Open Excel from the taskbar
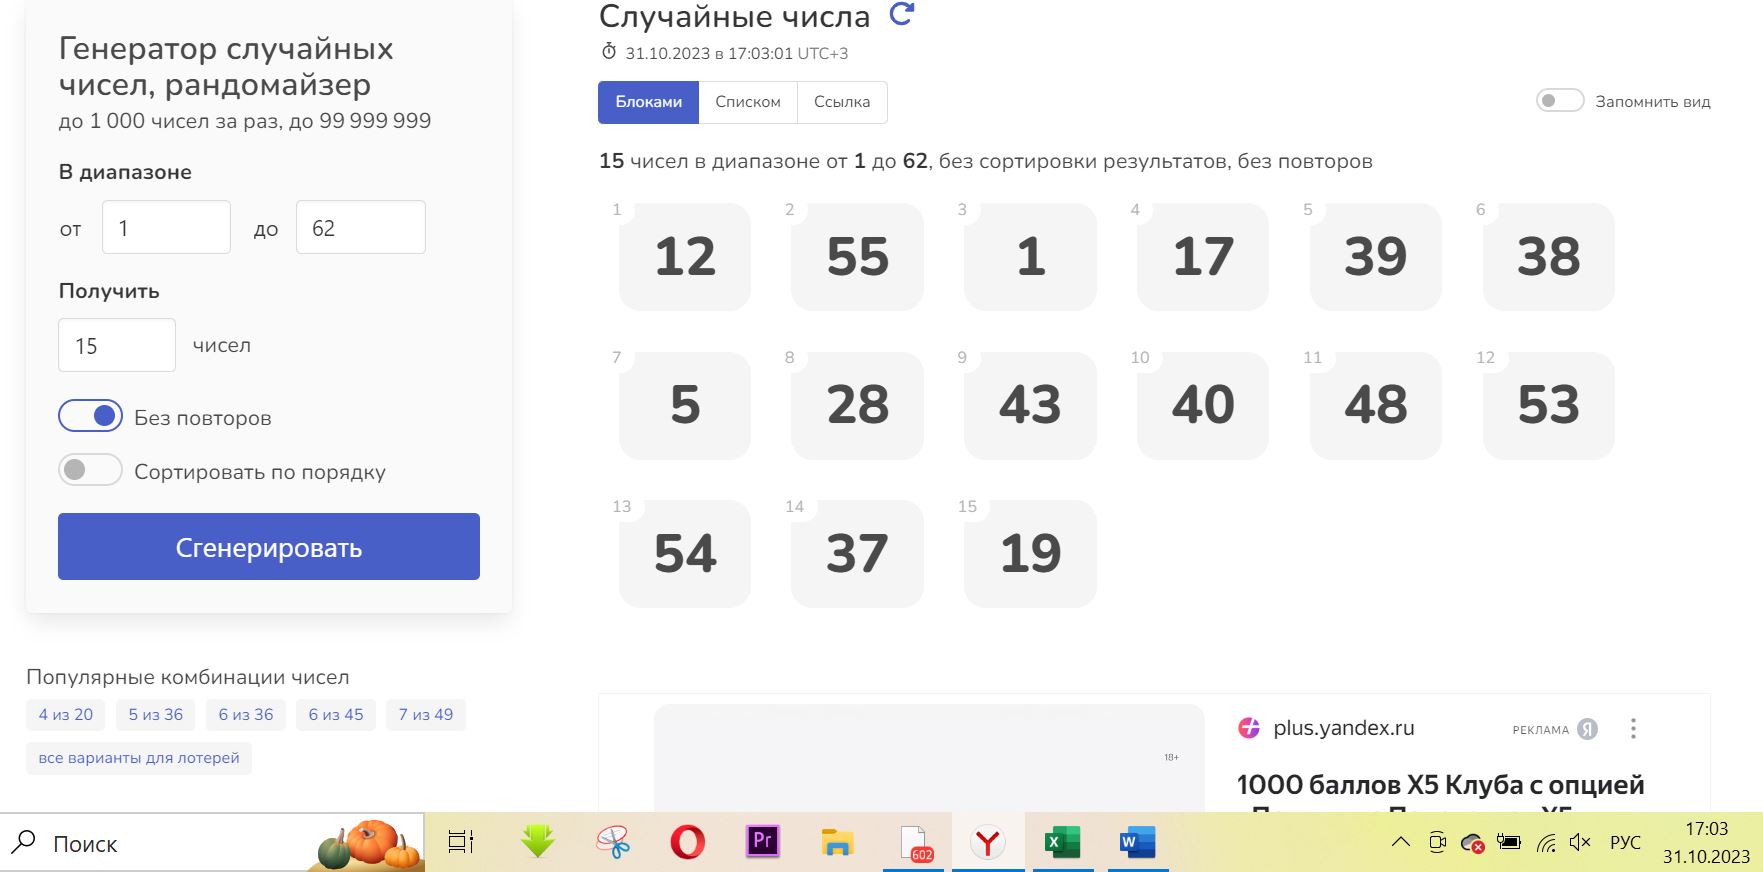1763x872 pixels. 1062,843
